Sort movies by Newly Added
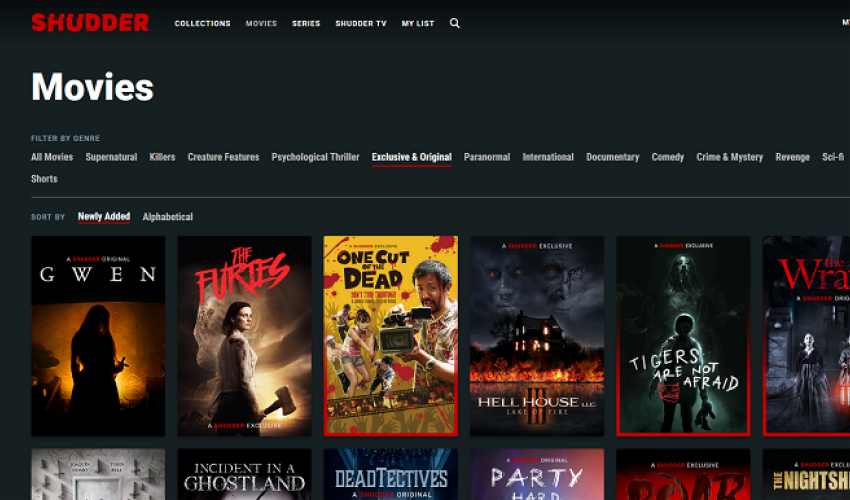The image size is (850, 500). 104,217
